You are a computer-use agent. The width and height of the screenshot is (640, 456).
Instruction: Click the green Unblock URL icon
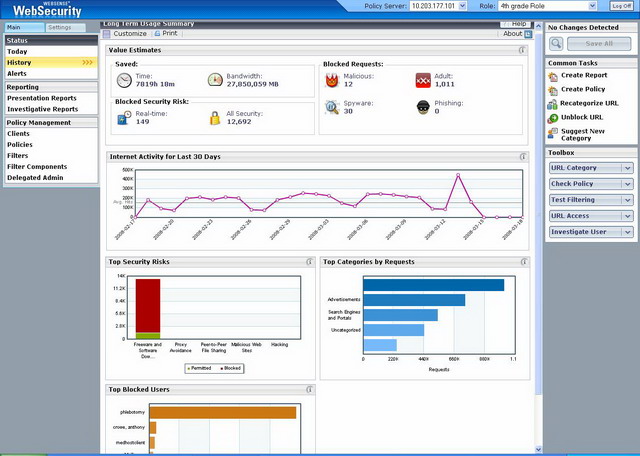pyautogui.click(x=553, y=117)
